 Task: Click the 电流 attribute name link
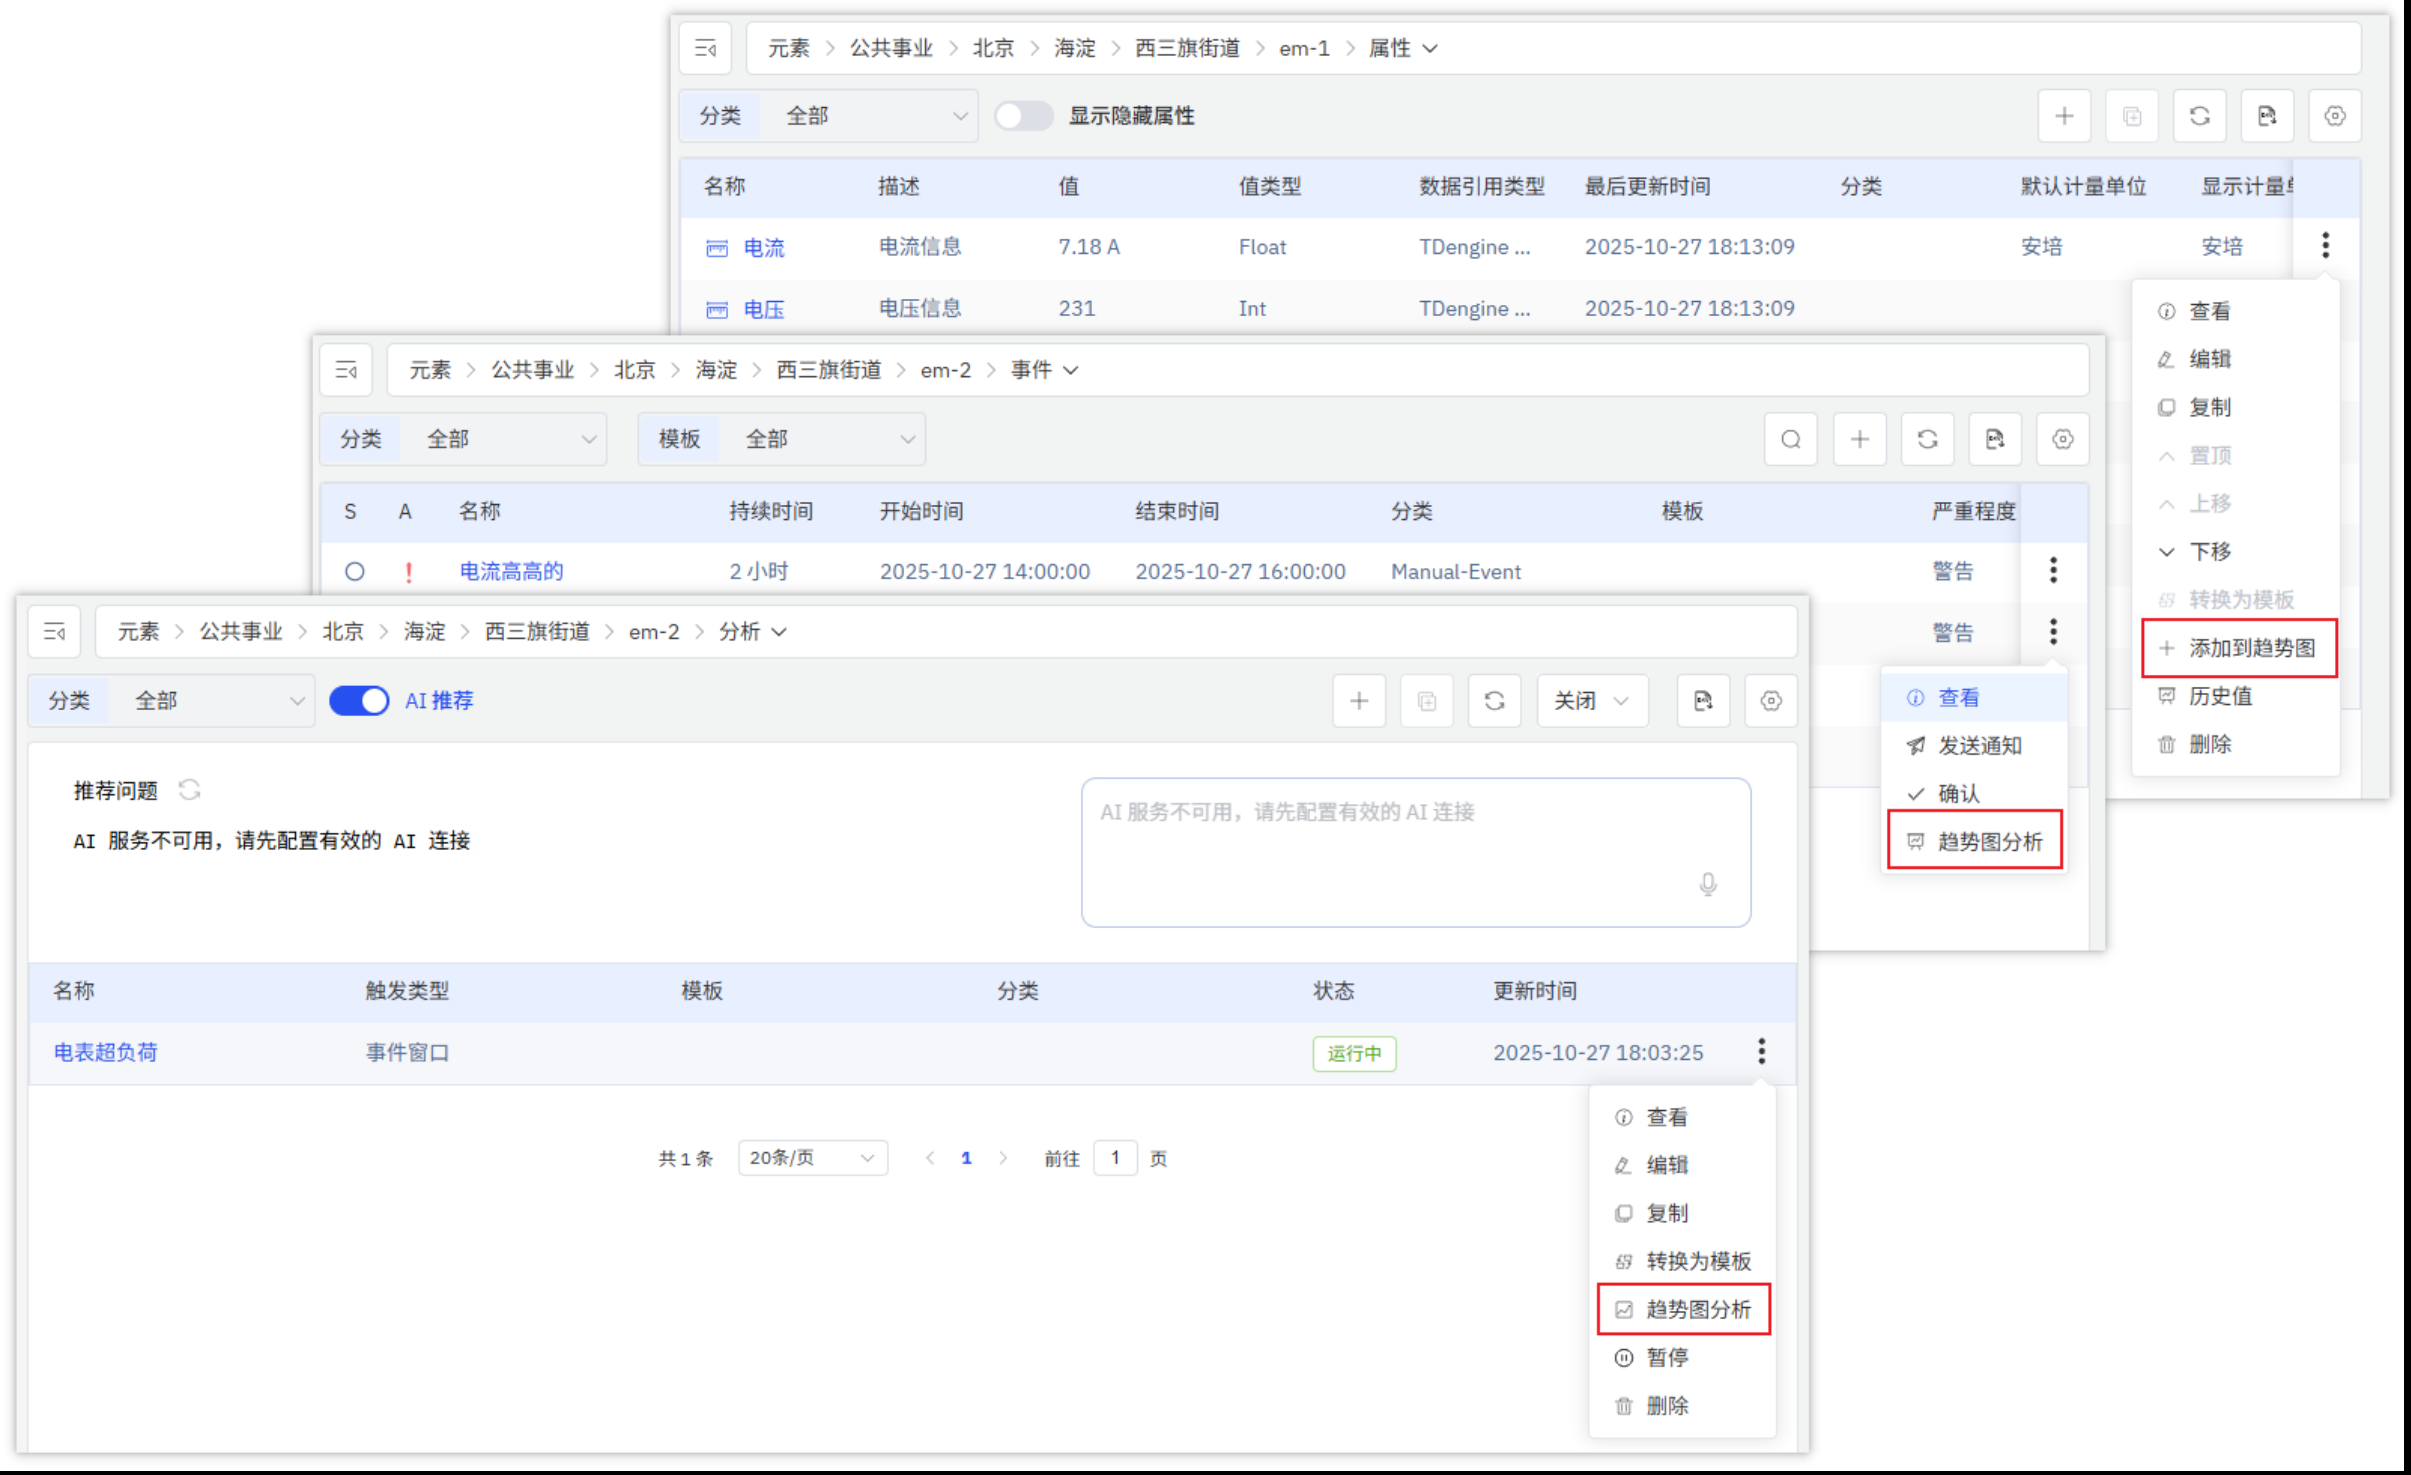764,247
